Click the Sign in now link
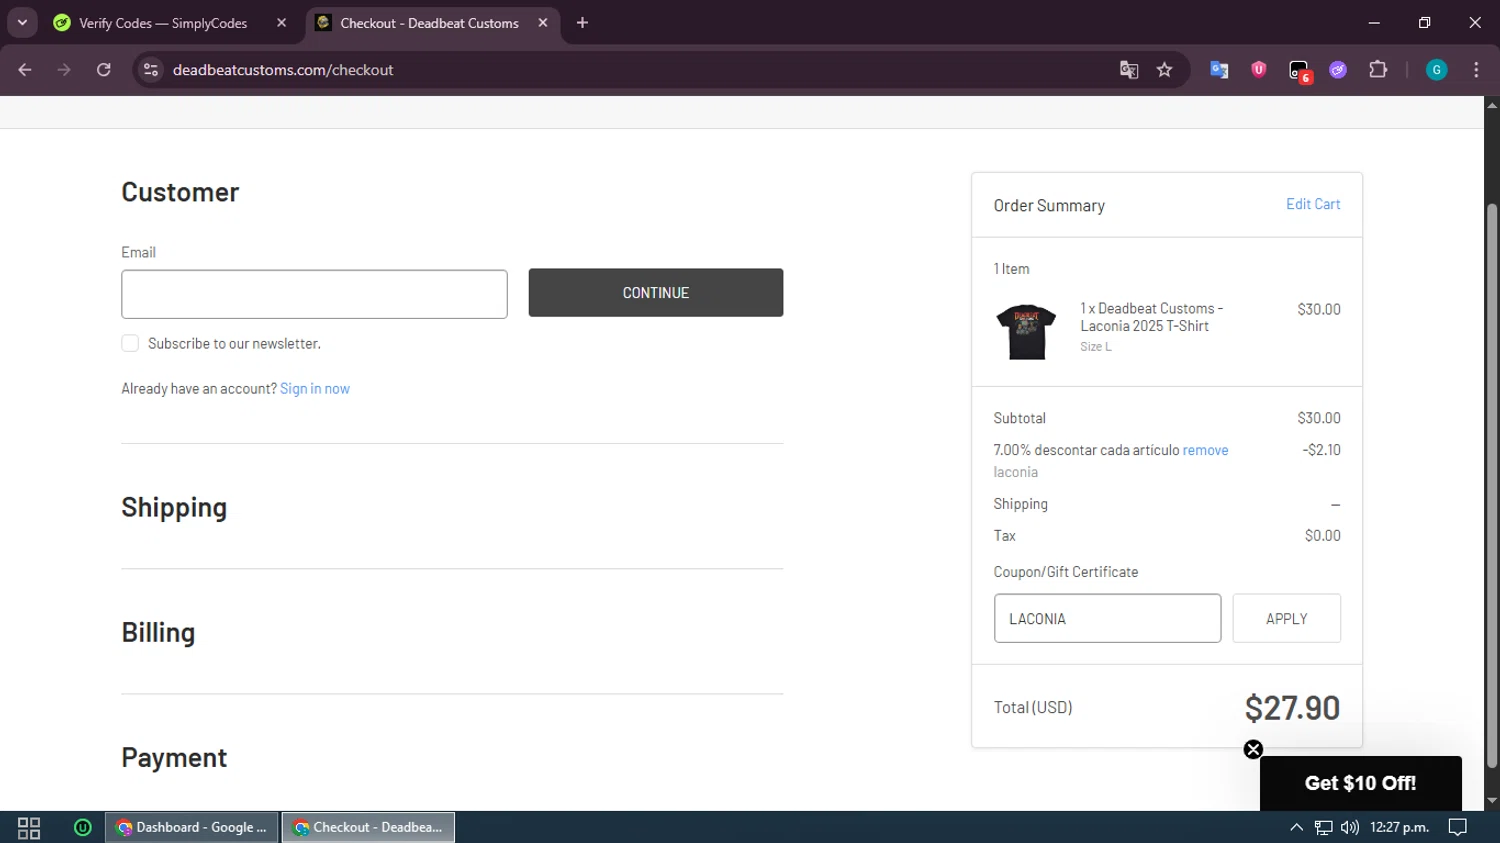1500x843 pixels. coord(315,389)
